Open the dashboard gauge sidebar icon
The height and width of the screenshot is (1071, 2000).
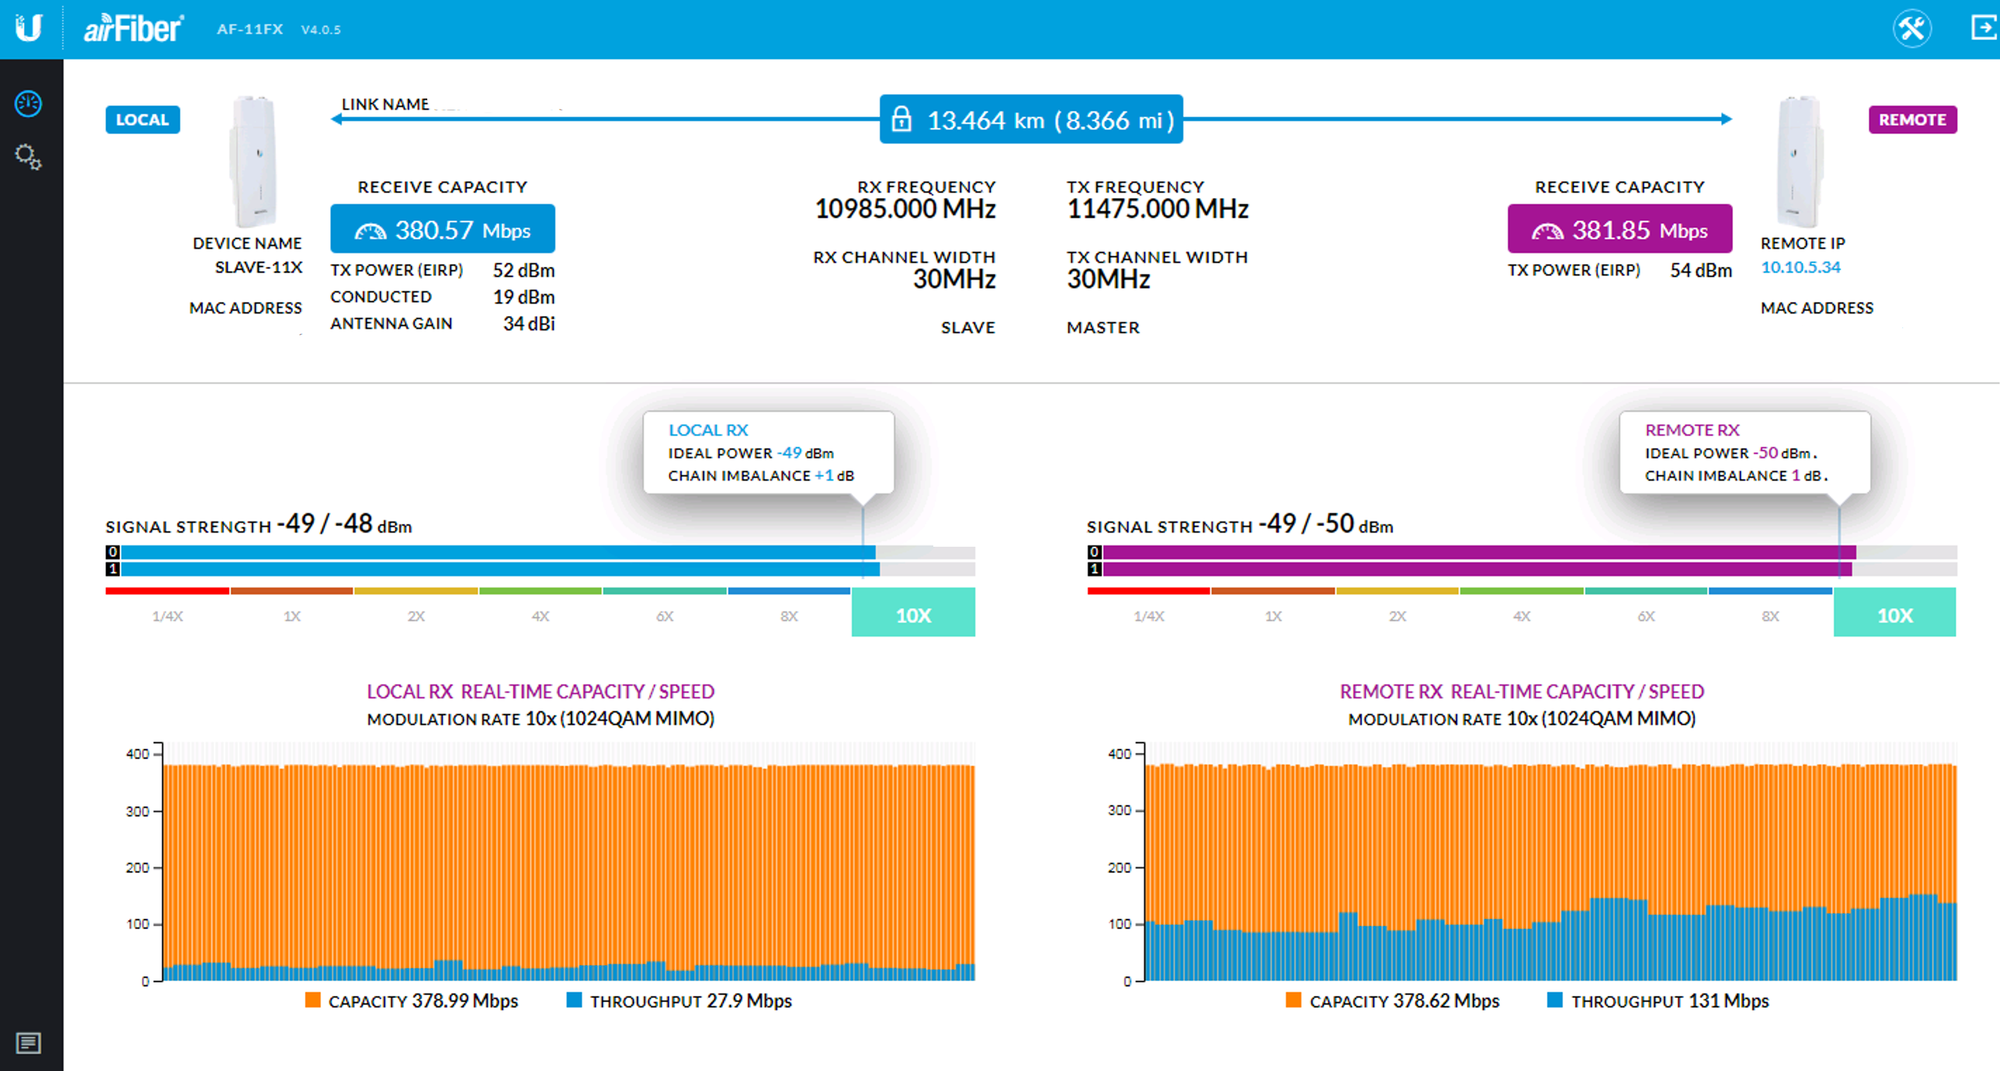[28, 103]
